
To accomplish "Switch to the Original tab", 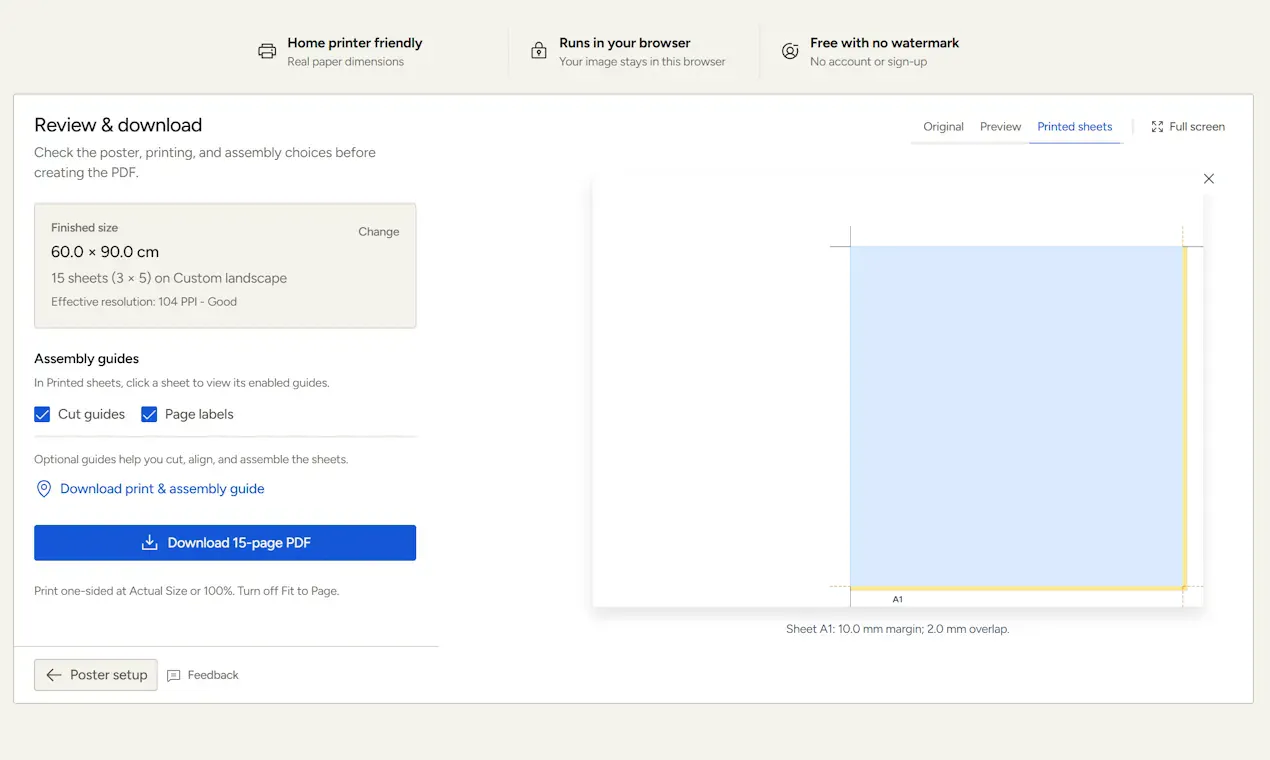I will pyautogui.click(x=943, y=127).
